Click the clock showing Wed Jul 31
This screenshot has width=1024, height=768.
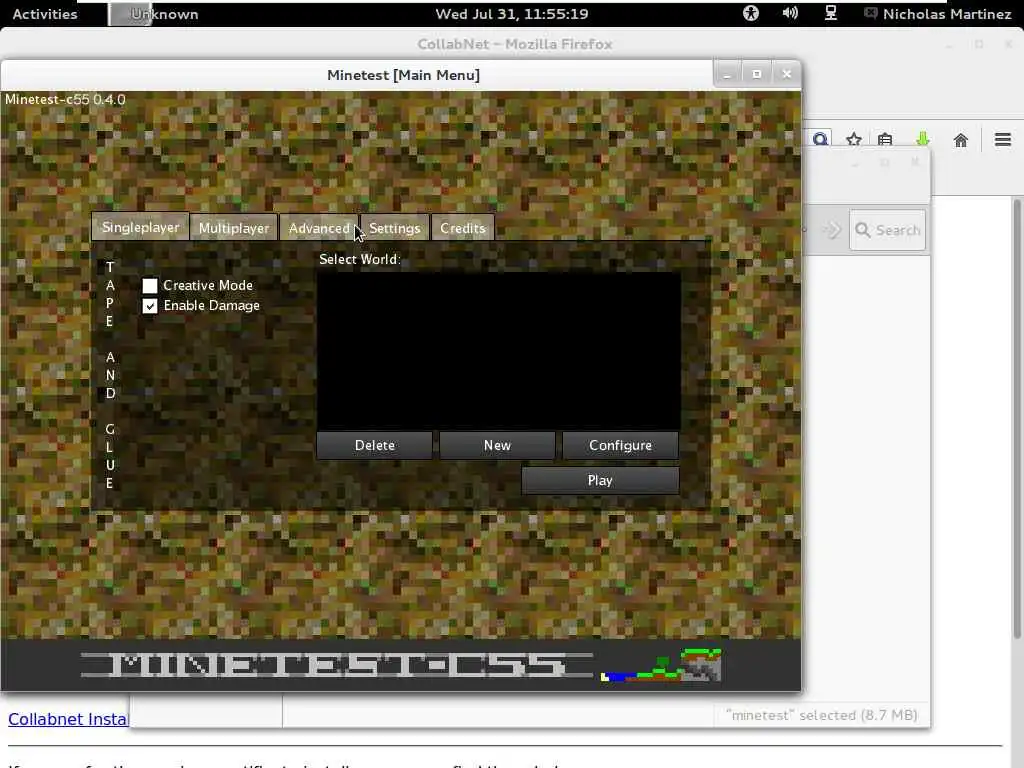[x=512, y=14]
